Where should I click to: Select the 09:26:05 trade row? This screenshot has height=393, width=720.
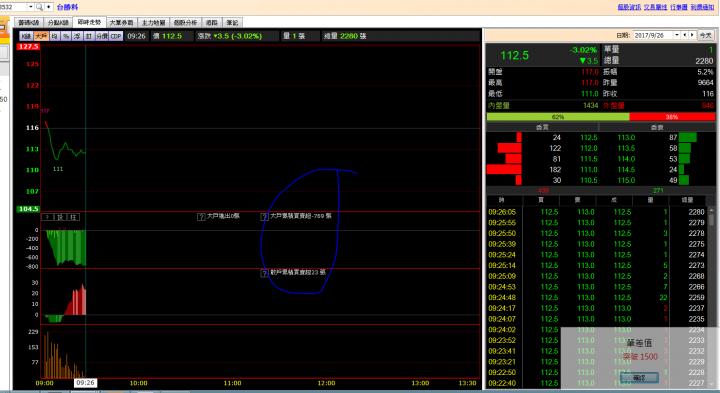[597, 212]
